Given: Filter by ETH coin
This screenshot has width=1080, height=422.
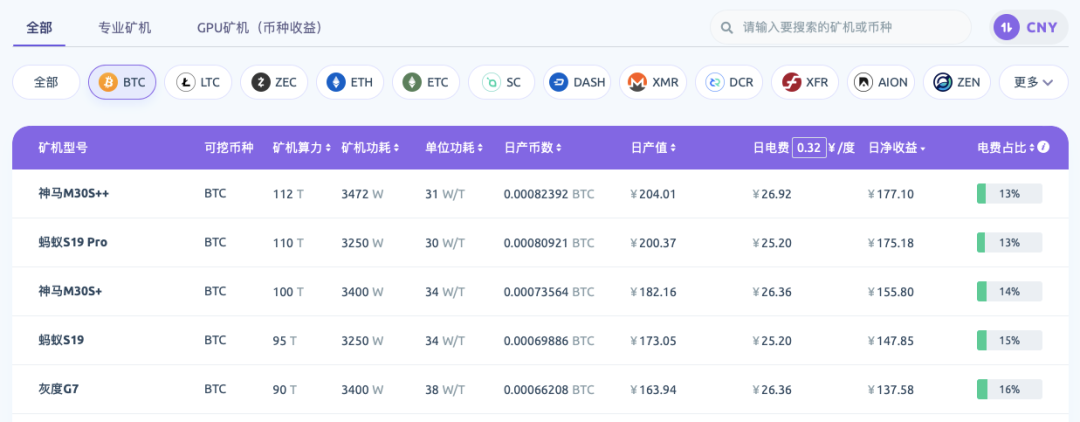Looking at the screenshot, I should 350,82.
